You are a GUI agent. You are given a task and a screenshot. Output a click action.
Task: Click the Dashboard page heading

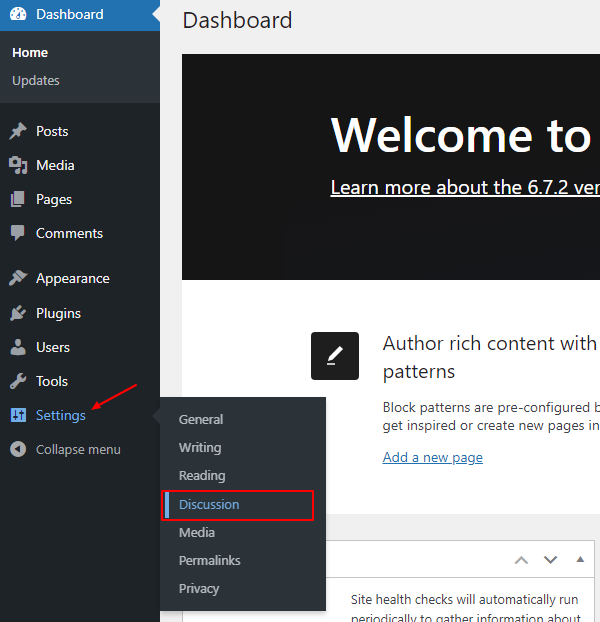click(237, 20)
